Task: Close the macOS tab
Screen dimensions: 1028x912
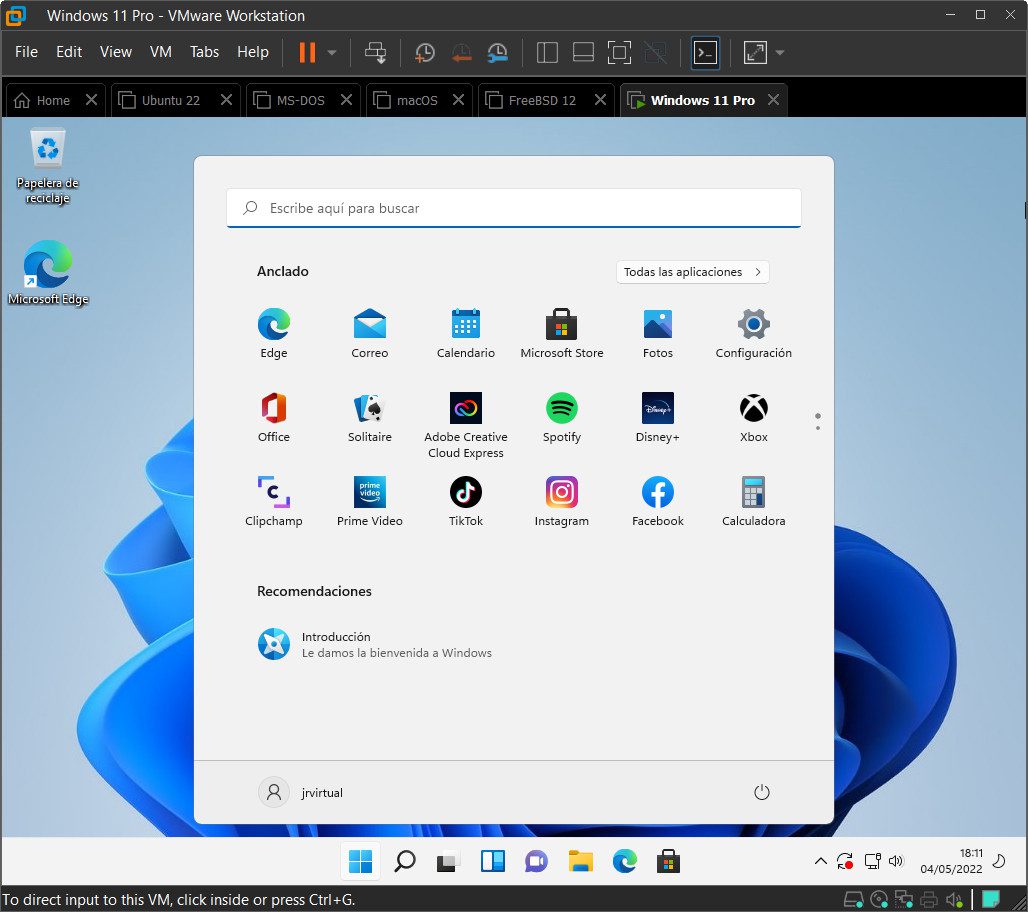Action: [458, 100]
